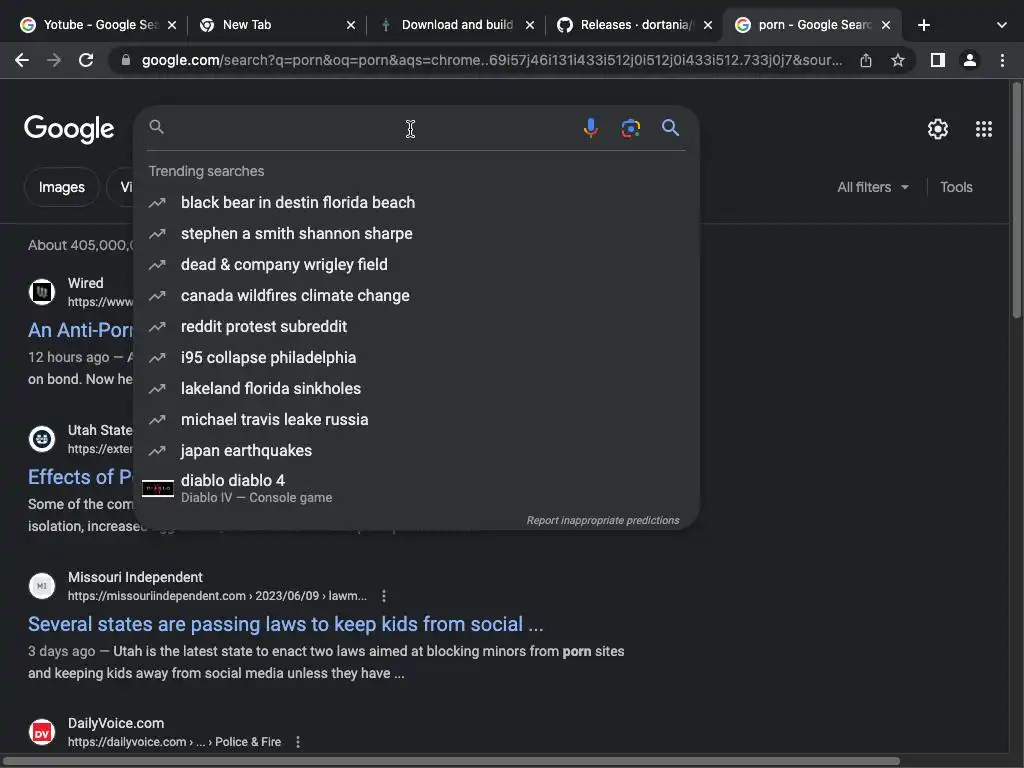Open the Effects of P Utah State result

80,477
